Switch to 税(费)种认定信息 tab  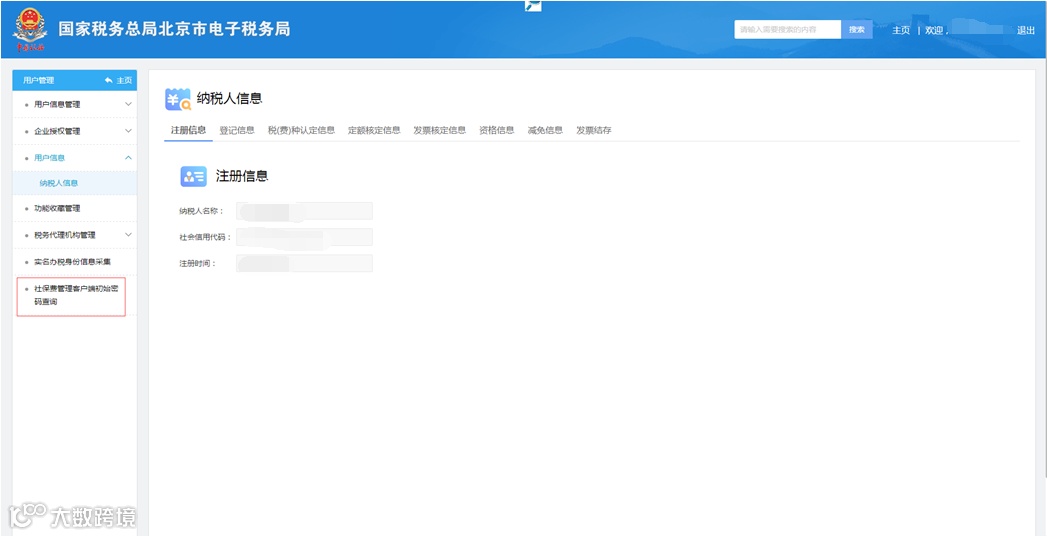[301, 130]
